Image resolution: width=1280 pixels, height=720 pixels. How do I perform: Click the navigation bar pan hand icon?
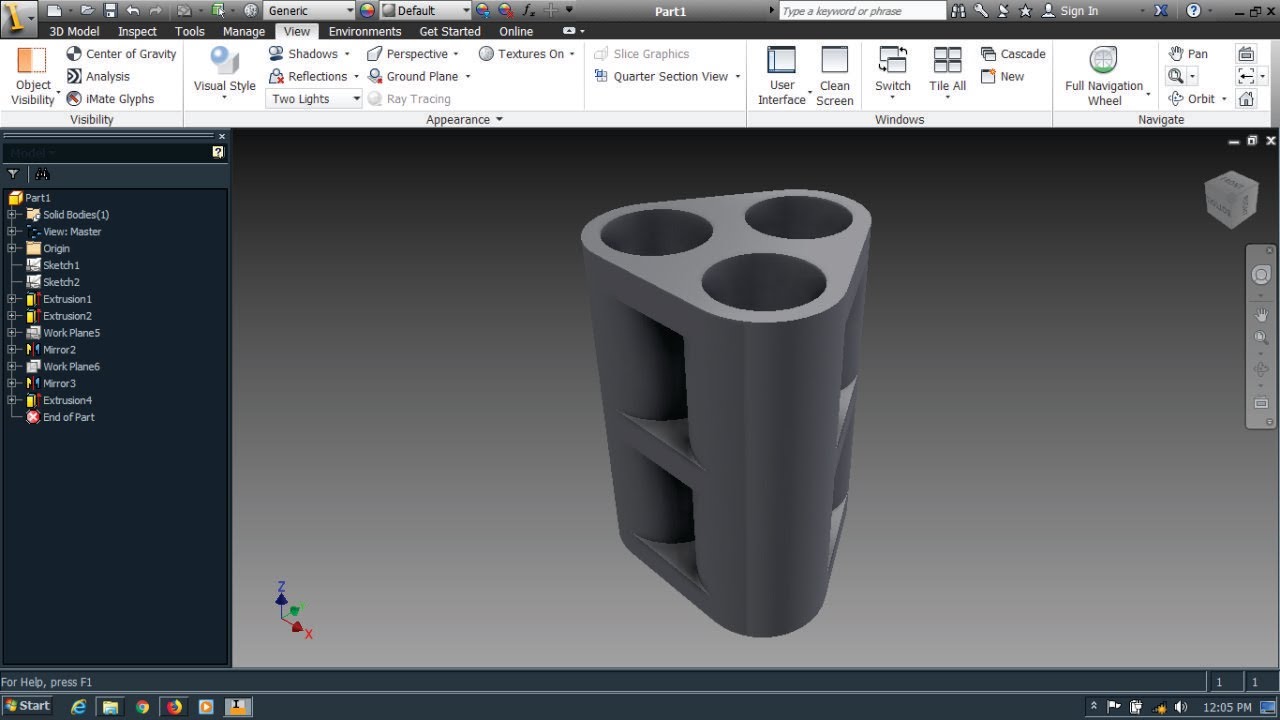click(1261, 314)
